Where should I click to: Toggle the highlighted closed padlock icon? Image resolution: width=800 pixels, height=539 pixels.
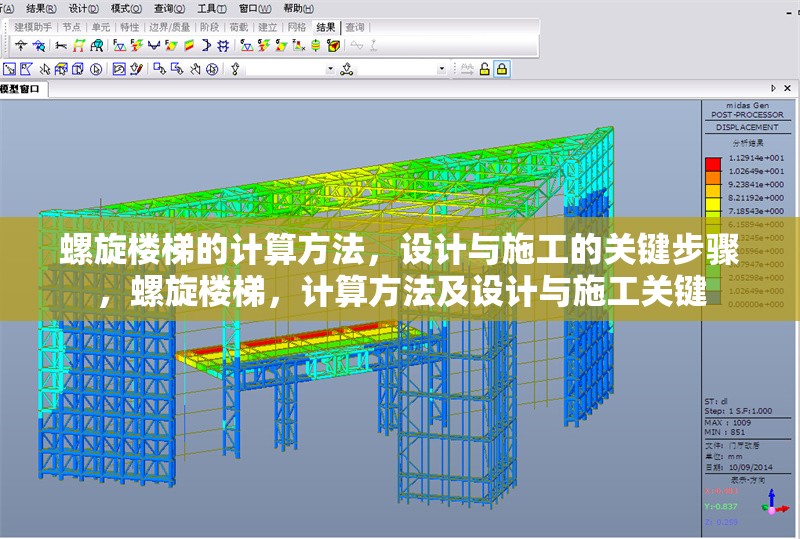(x=501, y=69)
